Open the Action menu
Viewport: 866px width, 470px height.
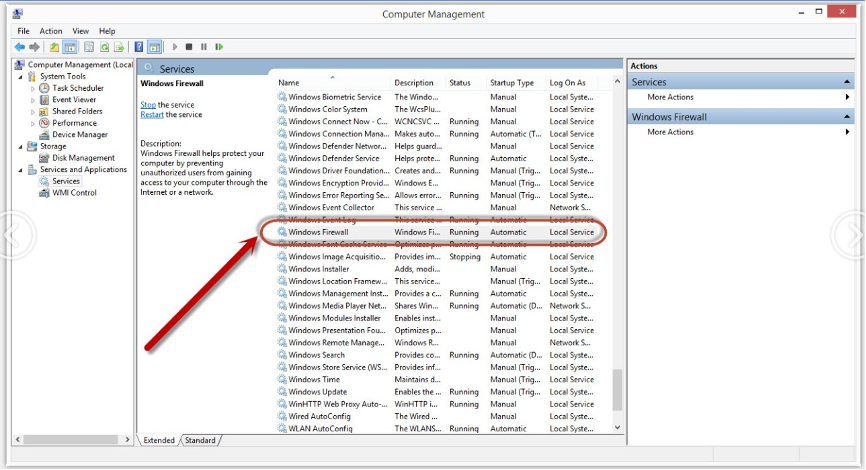[50, 31]
